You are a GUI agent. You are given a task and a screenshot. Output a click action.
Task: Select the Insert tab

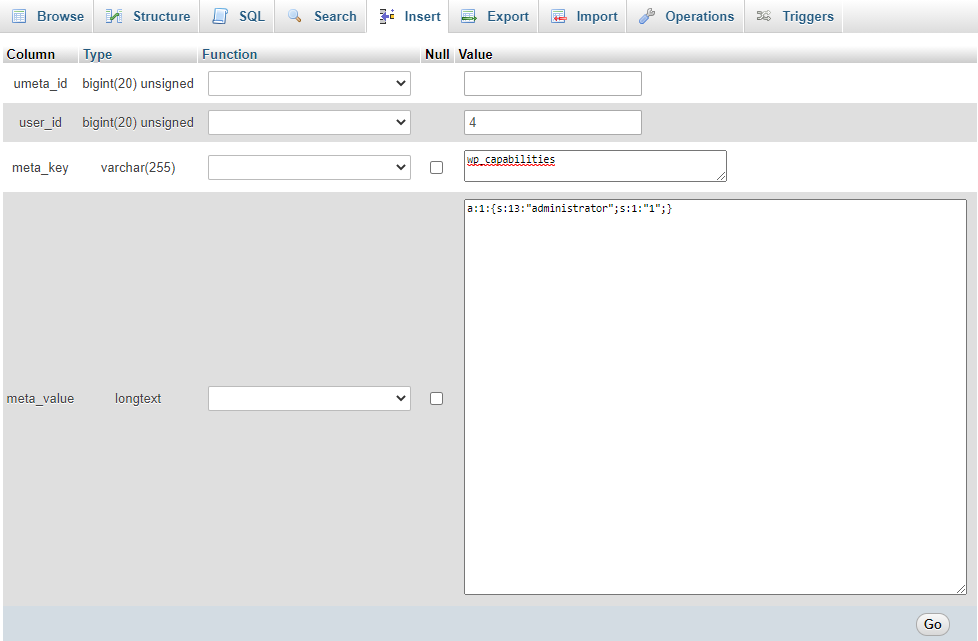tap(409, 16)
